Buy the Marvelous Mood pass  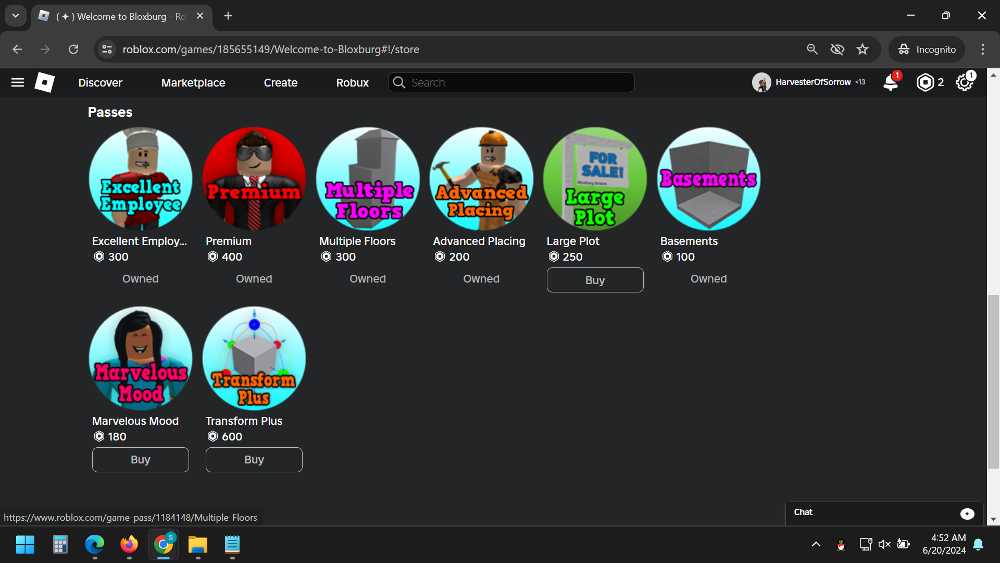[x=140, y=460]
